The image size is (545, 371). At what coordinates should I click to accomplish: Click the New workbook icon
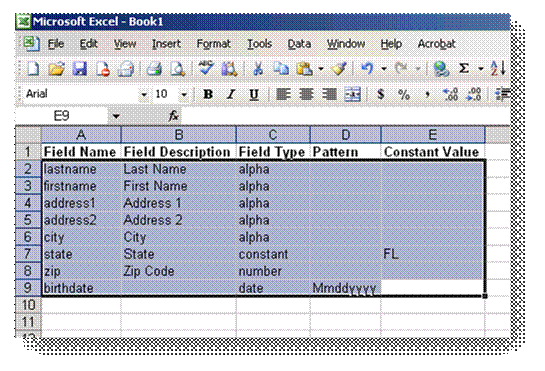point(32,68)
